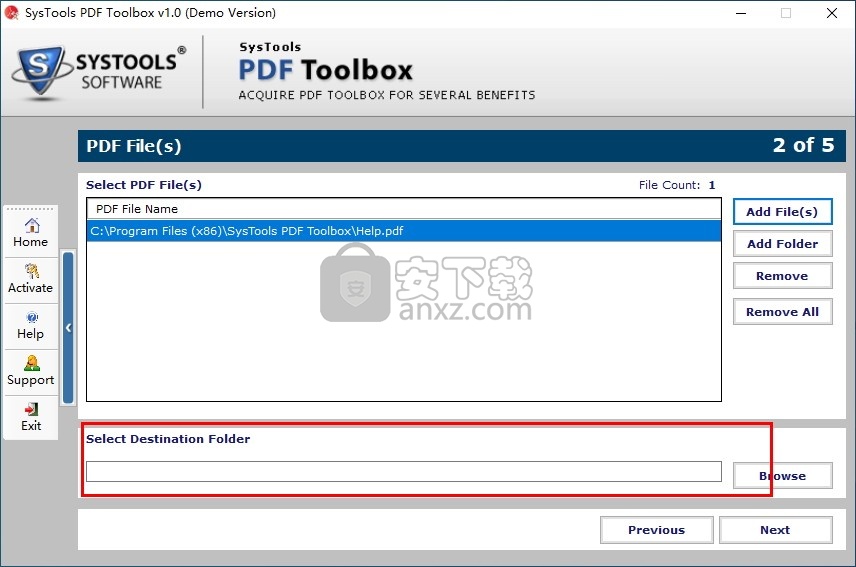The width and height of the screenshot is (856, 567).
Task: Click the File Count value
Action: [712, 185]
